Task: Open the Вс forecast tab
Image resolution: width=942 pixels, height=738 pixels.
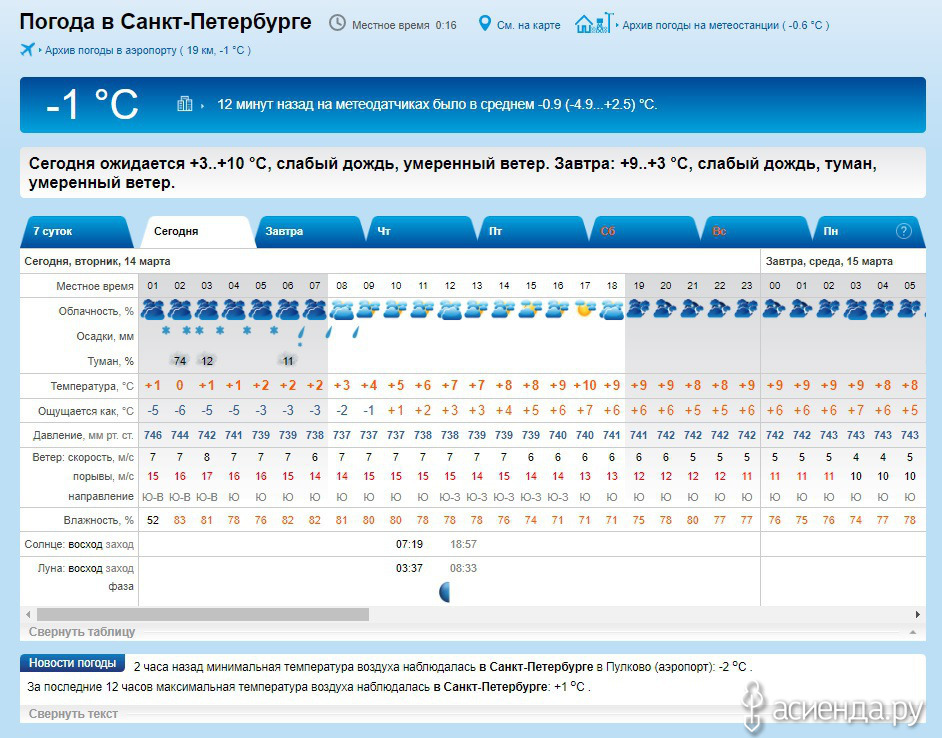Action: point(755,231)
